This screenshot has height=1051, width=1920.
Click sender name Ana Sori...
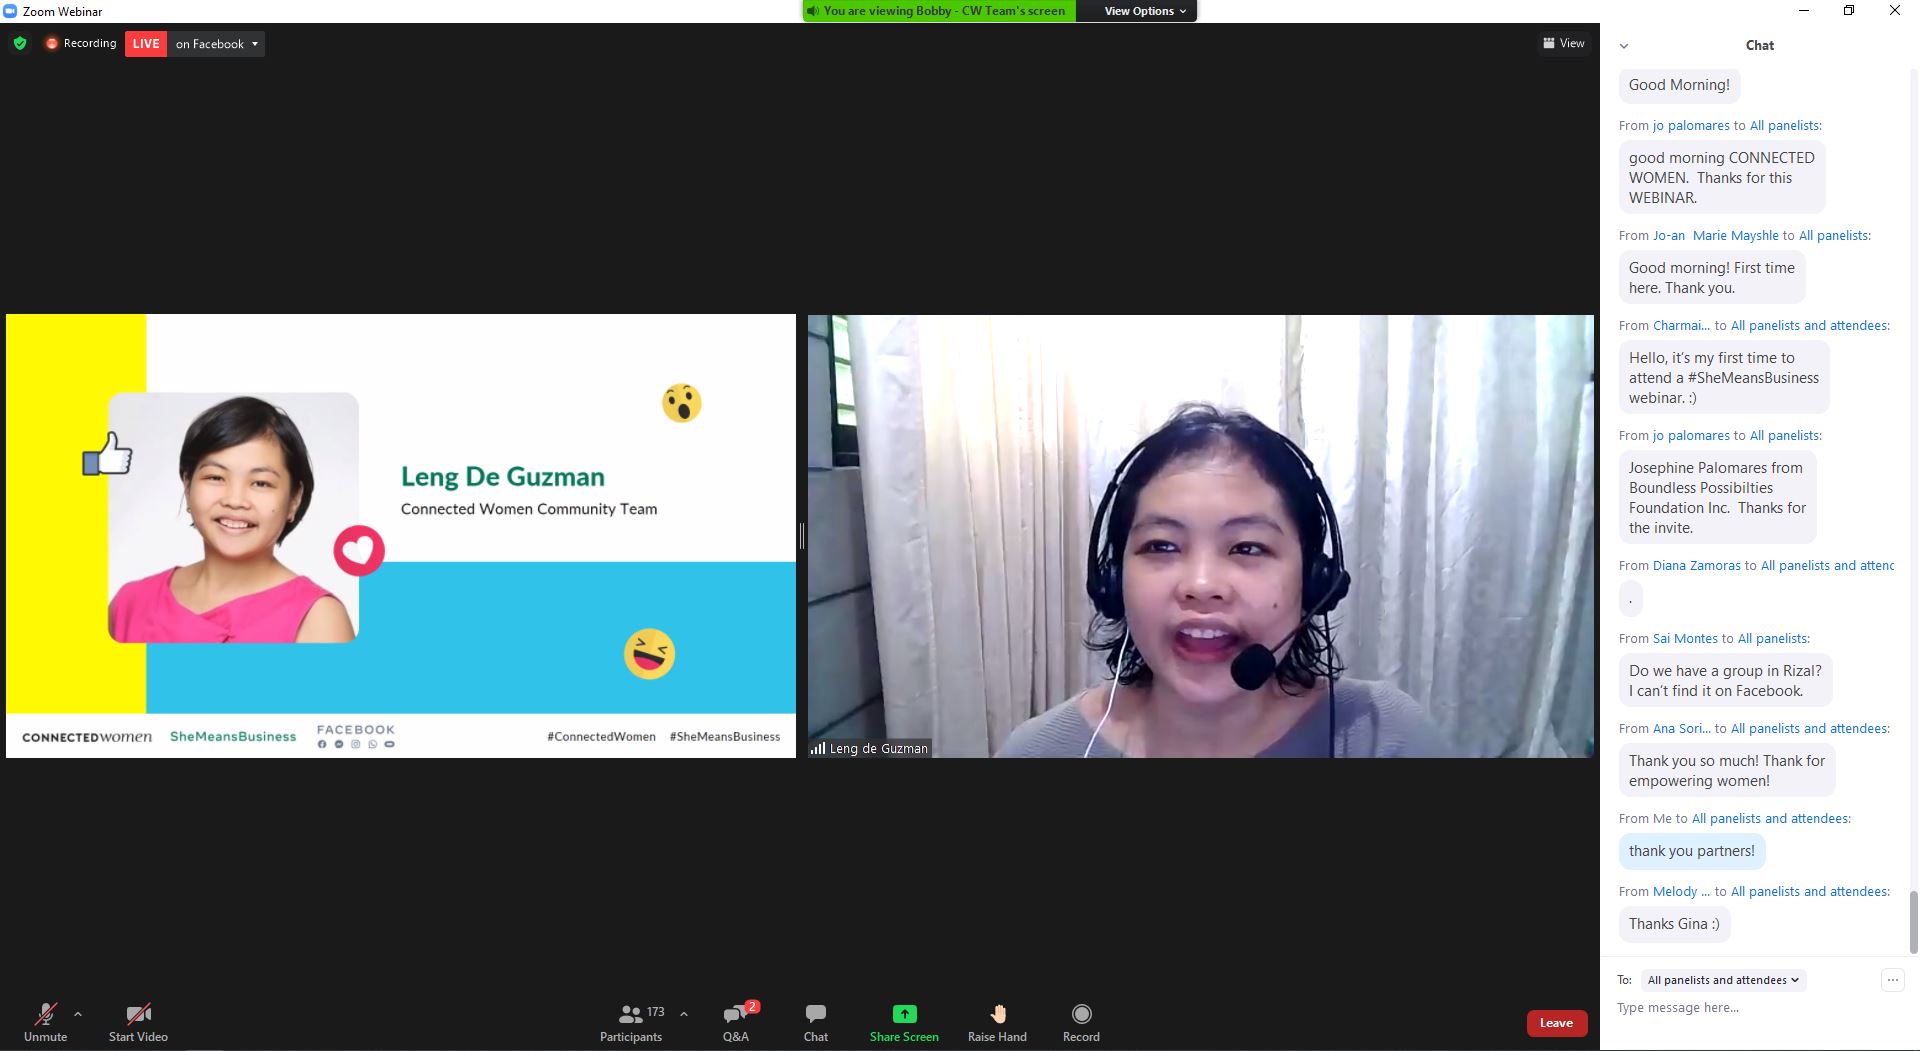(1681, 729)
